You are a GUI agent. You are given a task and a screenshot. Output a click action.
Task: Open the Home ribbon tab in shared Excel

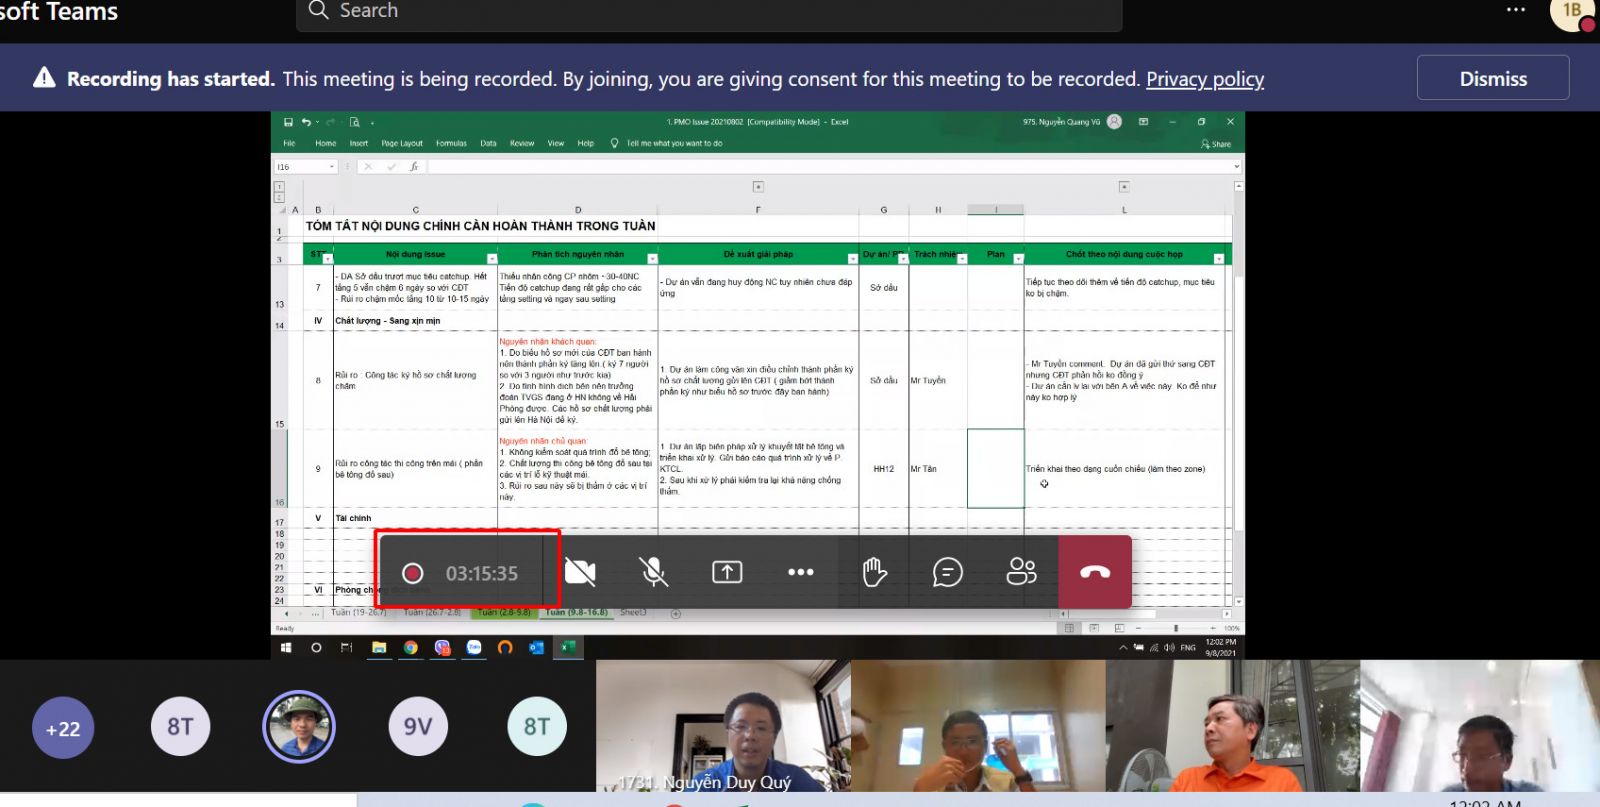[326, 143]
